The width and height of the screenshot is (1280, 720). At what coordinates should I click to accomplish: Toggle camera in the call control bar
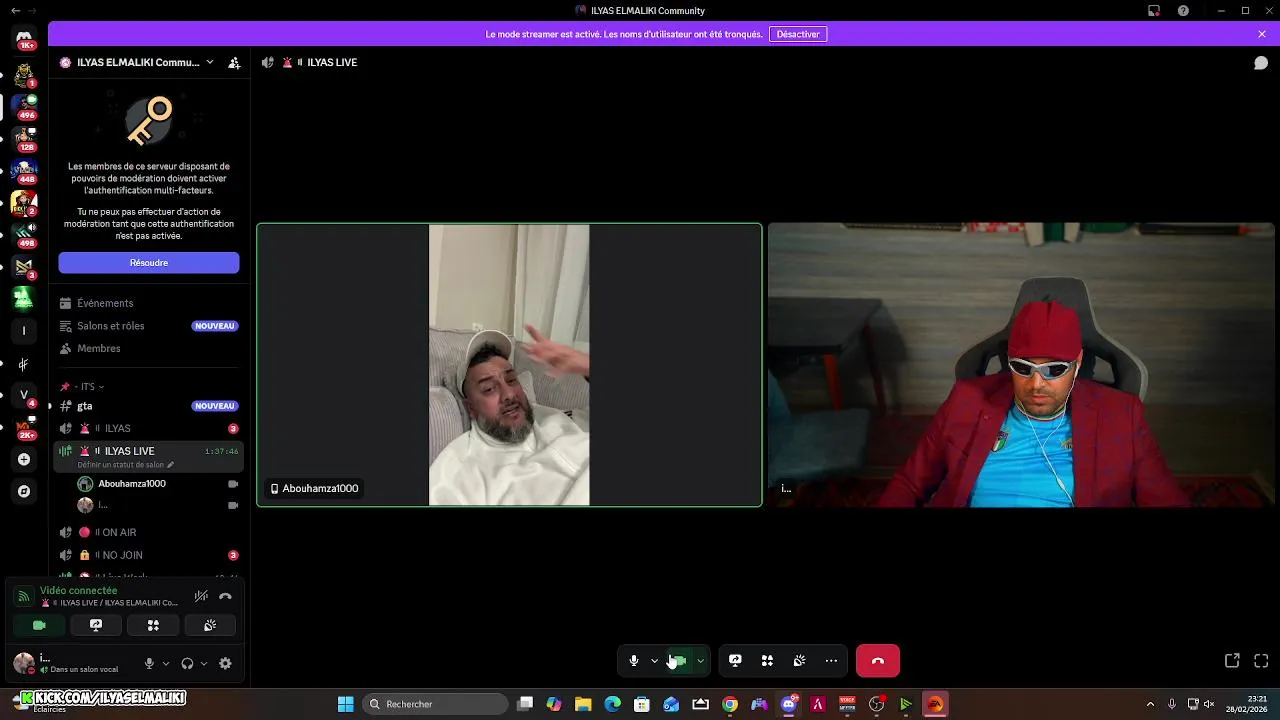click(678, 660)
